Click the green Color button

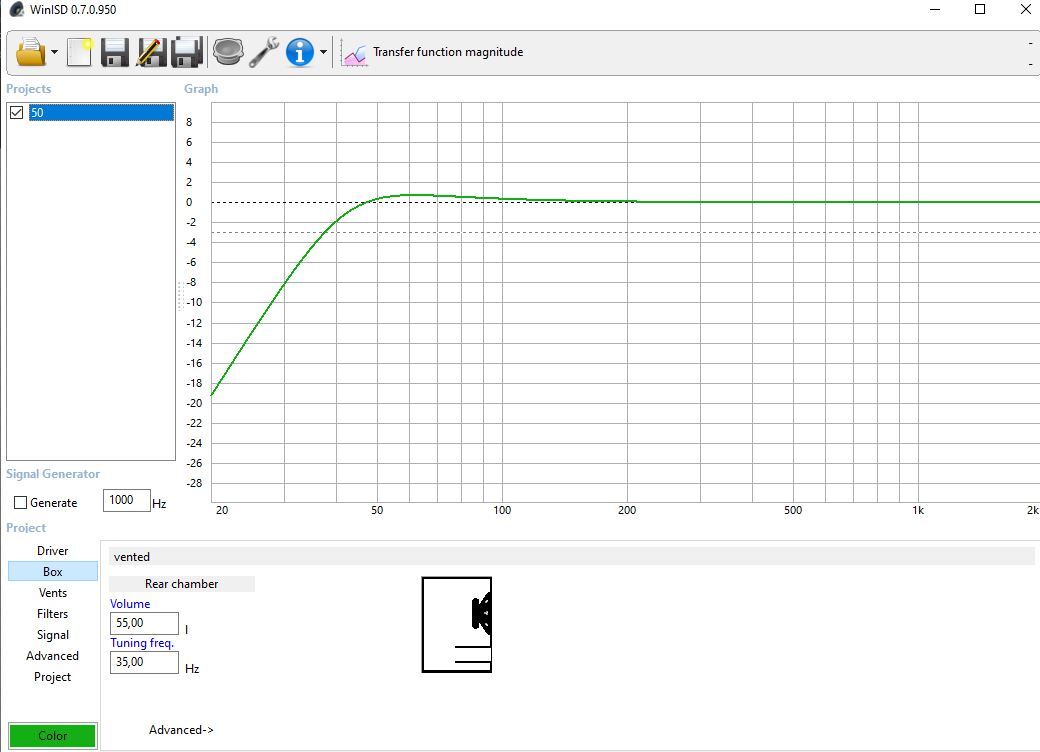pos(52,735)
